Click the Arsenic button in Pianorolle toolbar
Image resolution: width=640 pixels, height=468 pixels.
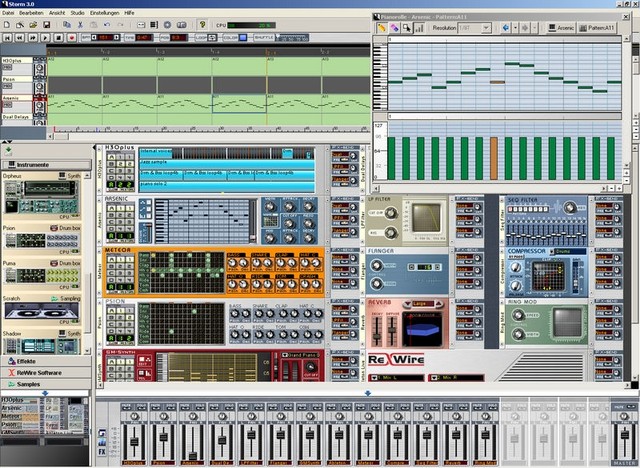(560, 28)
